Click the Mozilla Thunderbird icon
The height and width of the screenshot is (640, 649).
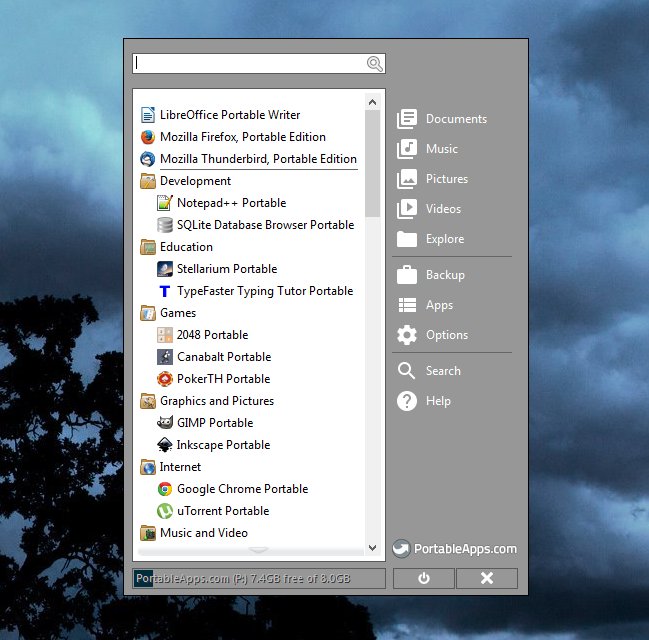(x=148, y=159)
